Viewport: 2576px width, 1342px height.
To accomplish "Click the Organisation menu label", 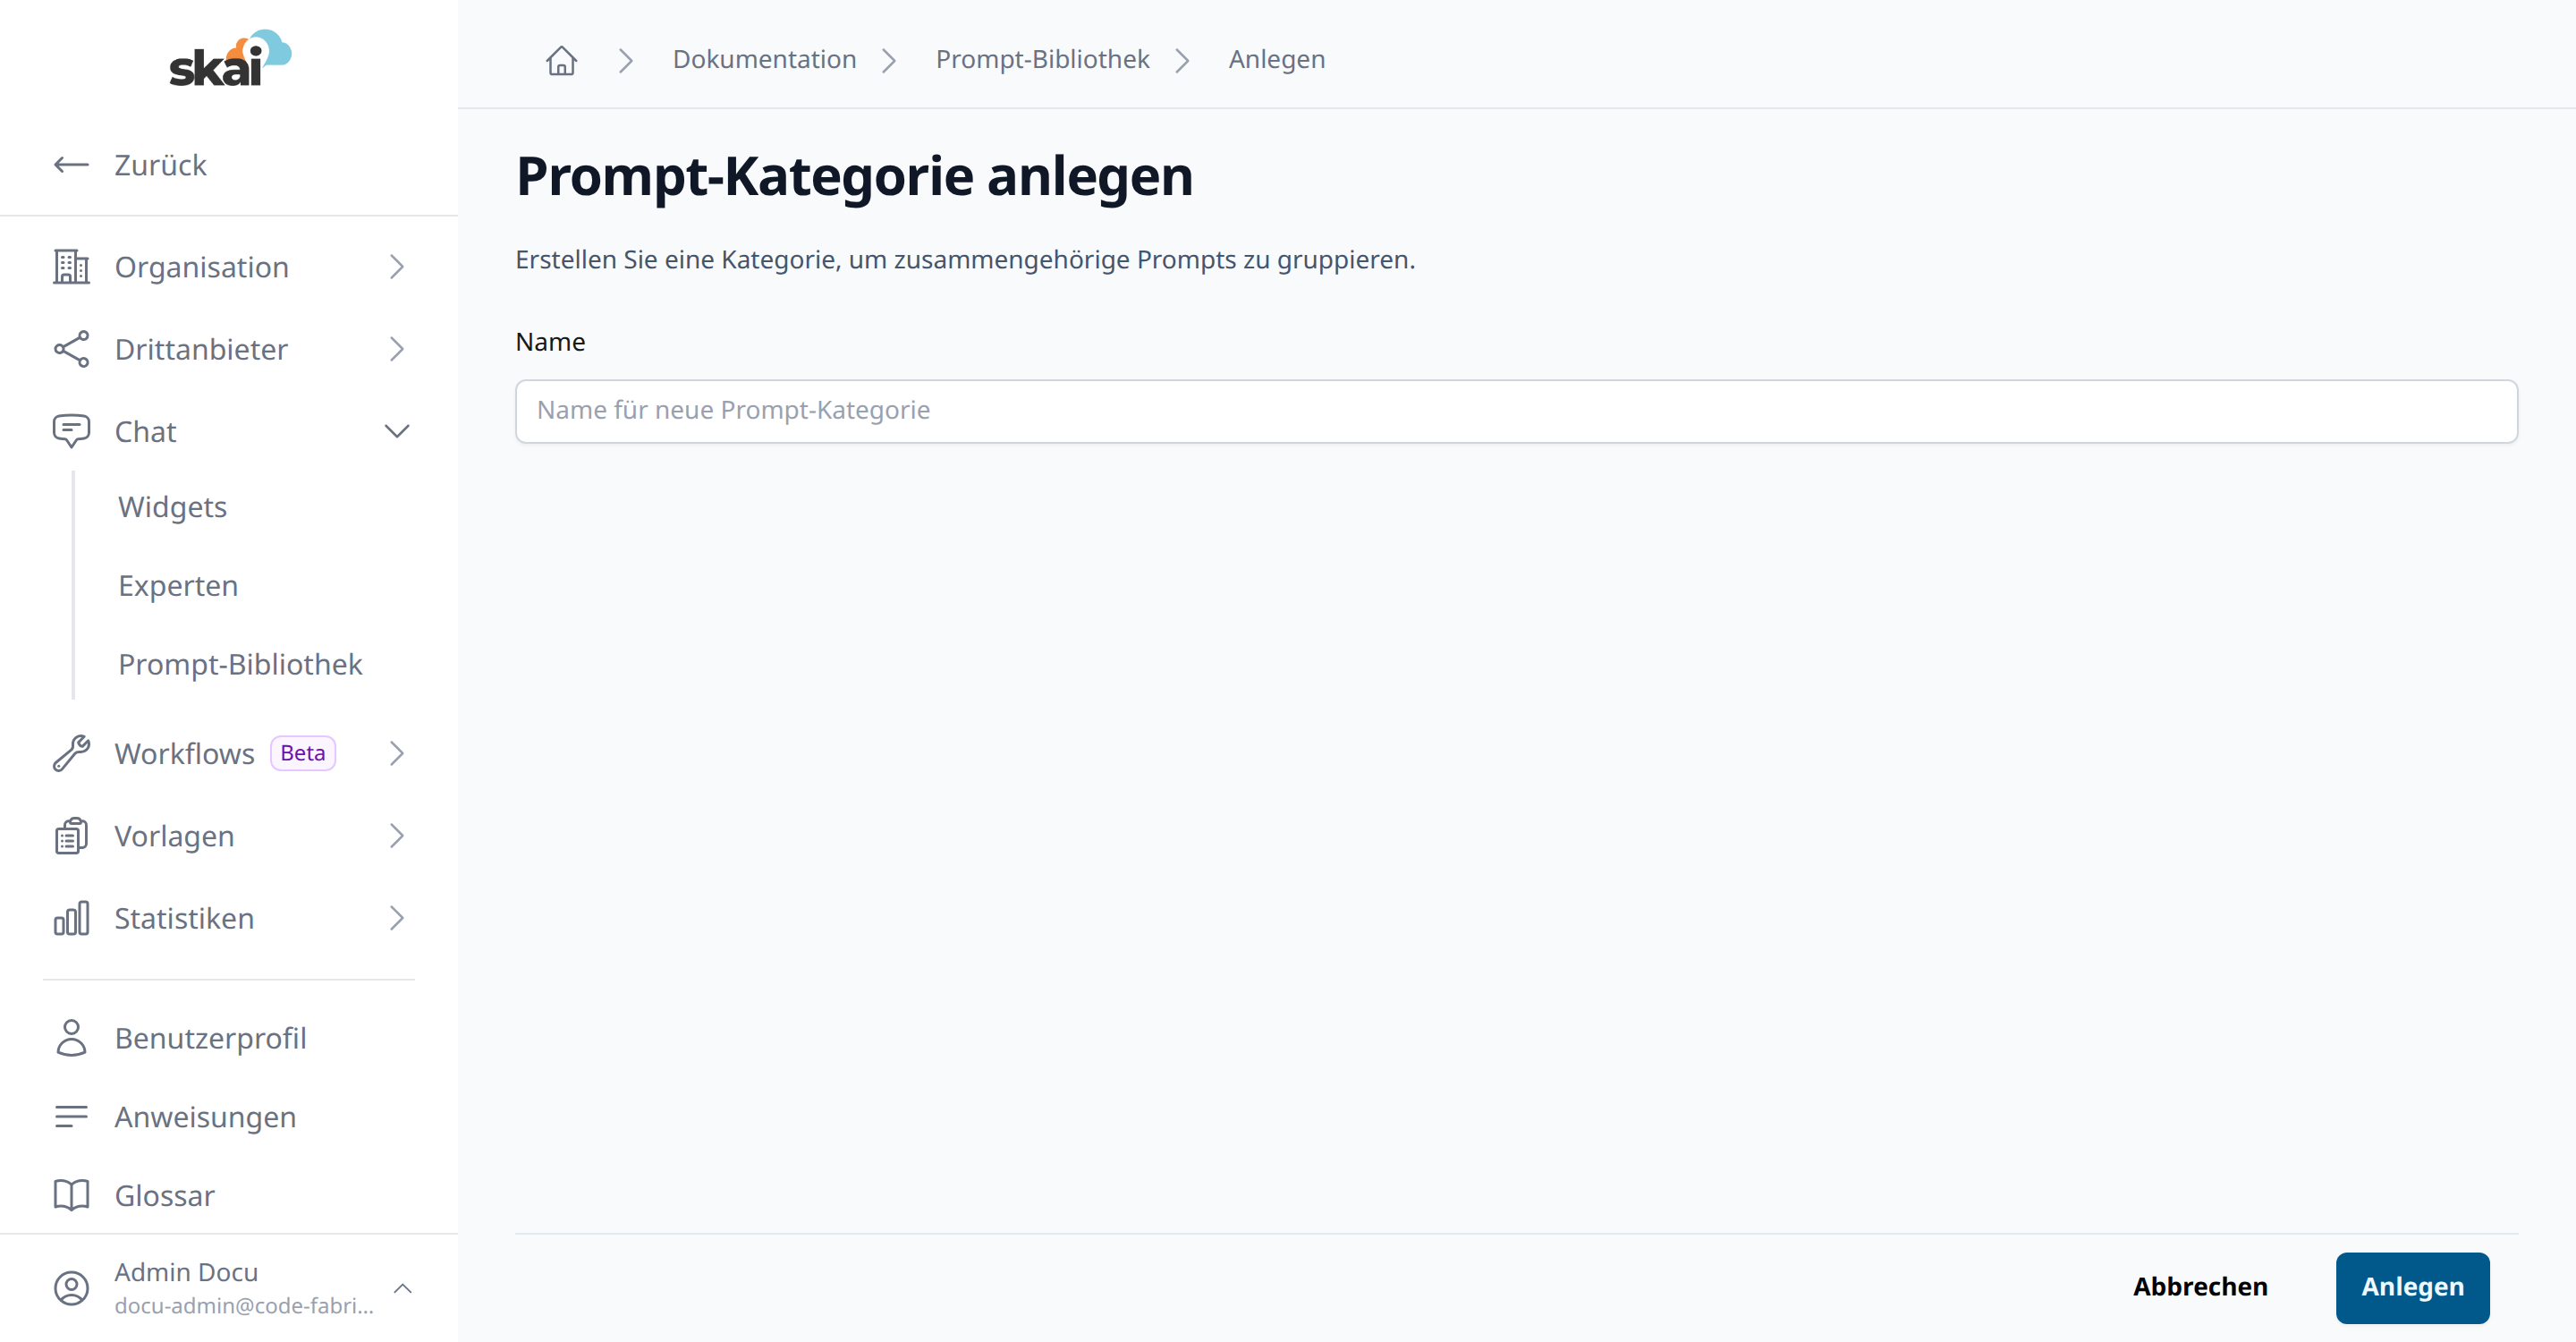I will click(201, 267).
